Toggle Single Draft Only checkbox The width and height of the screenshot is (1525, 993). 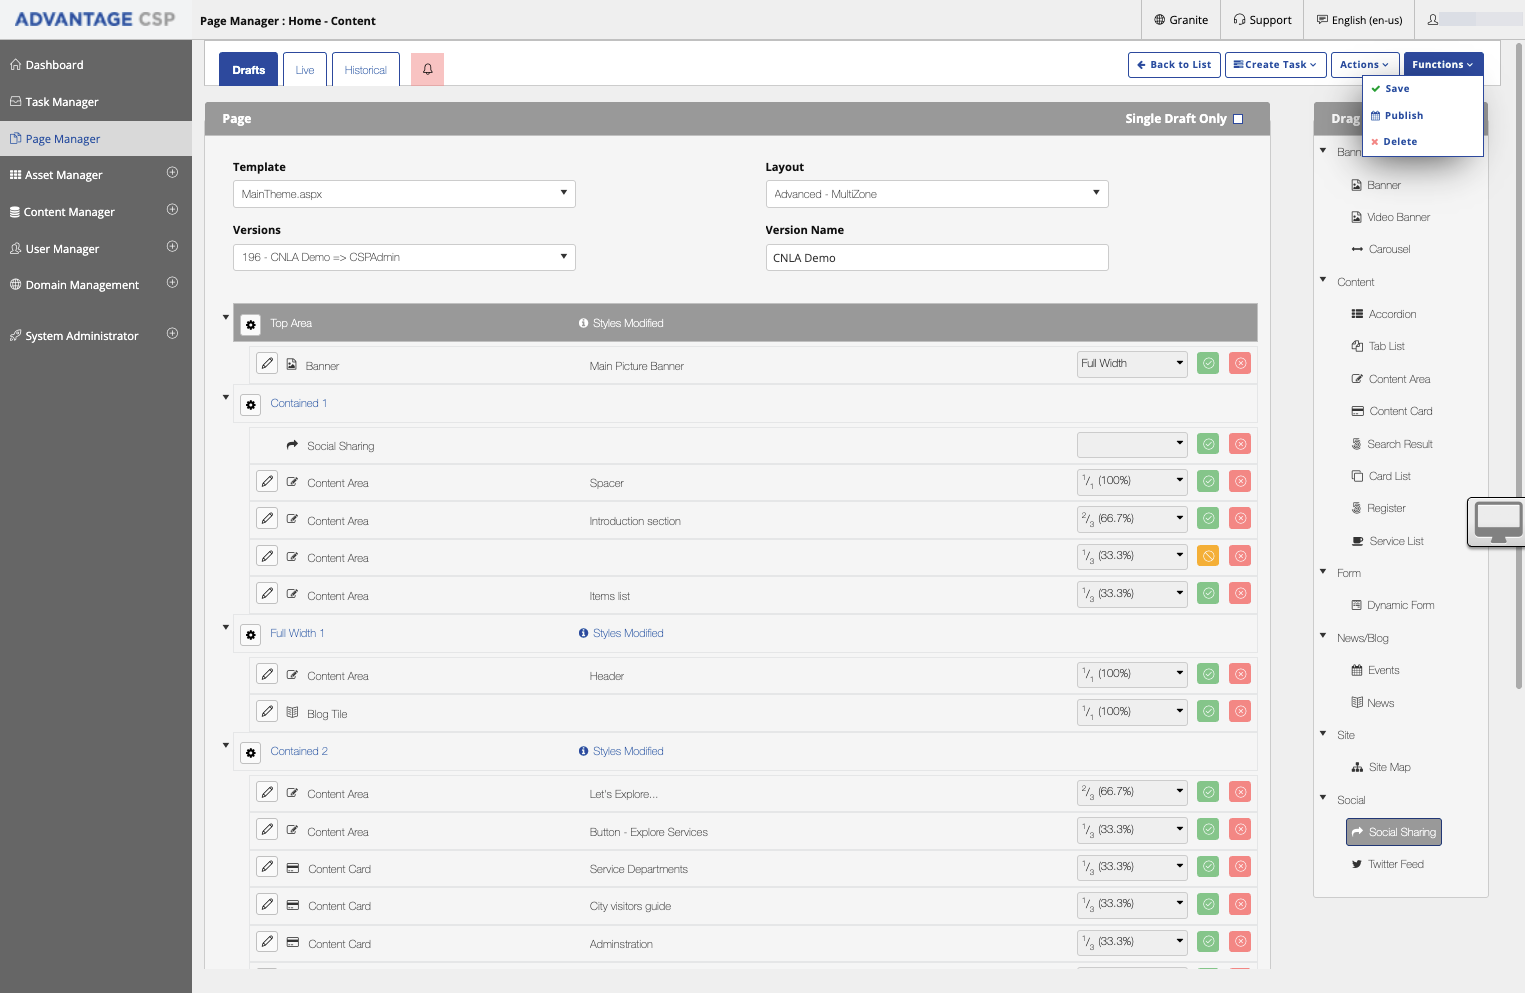tap(1238, 119)
